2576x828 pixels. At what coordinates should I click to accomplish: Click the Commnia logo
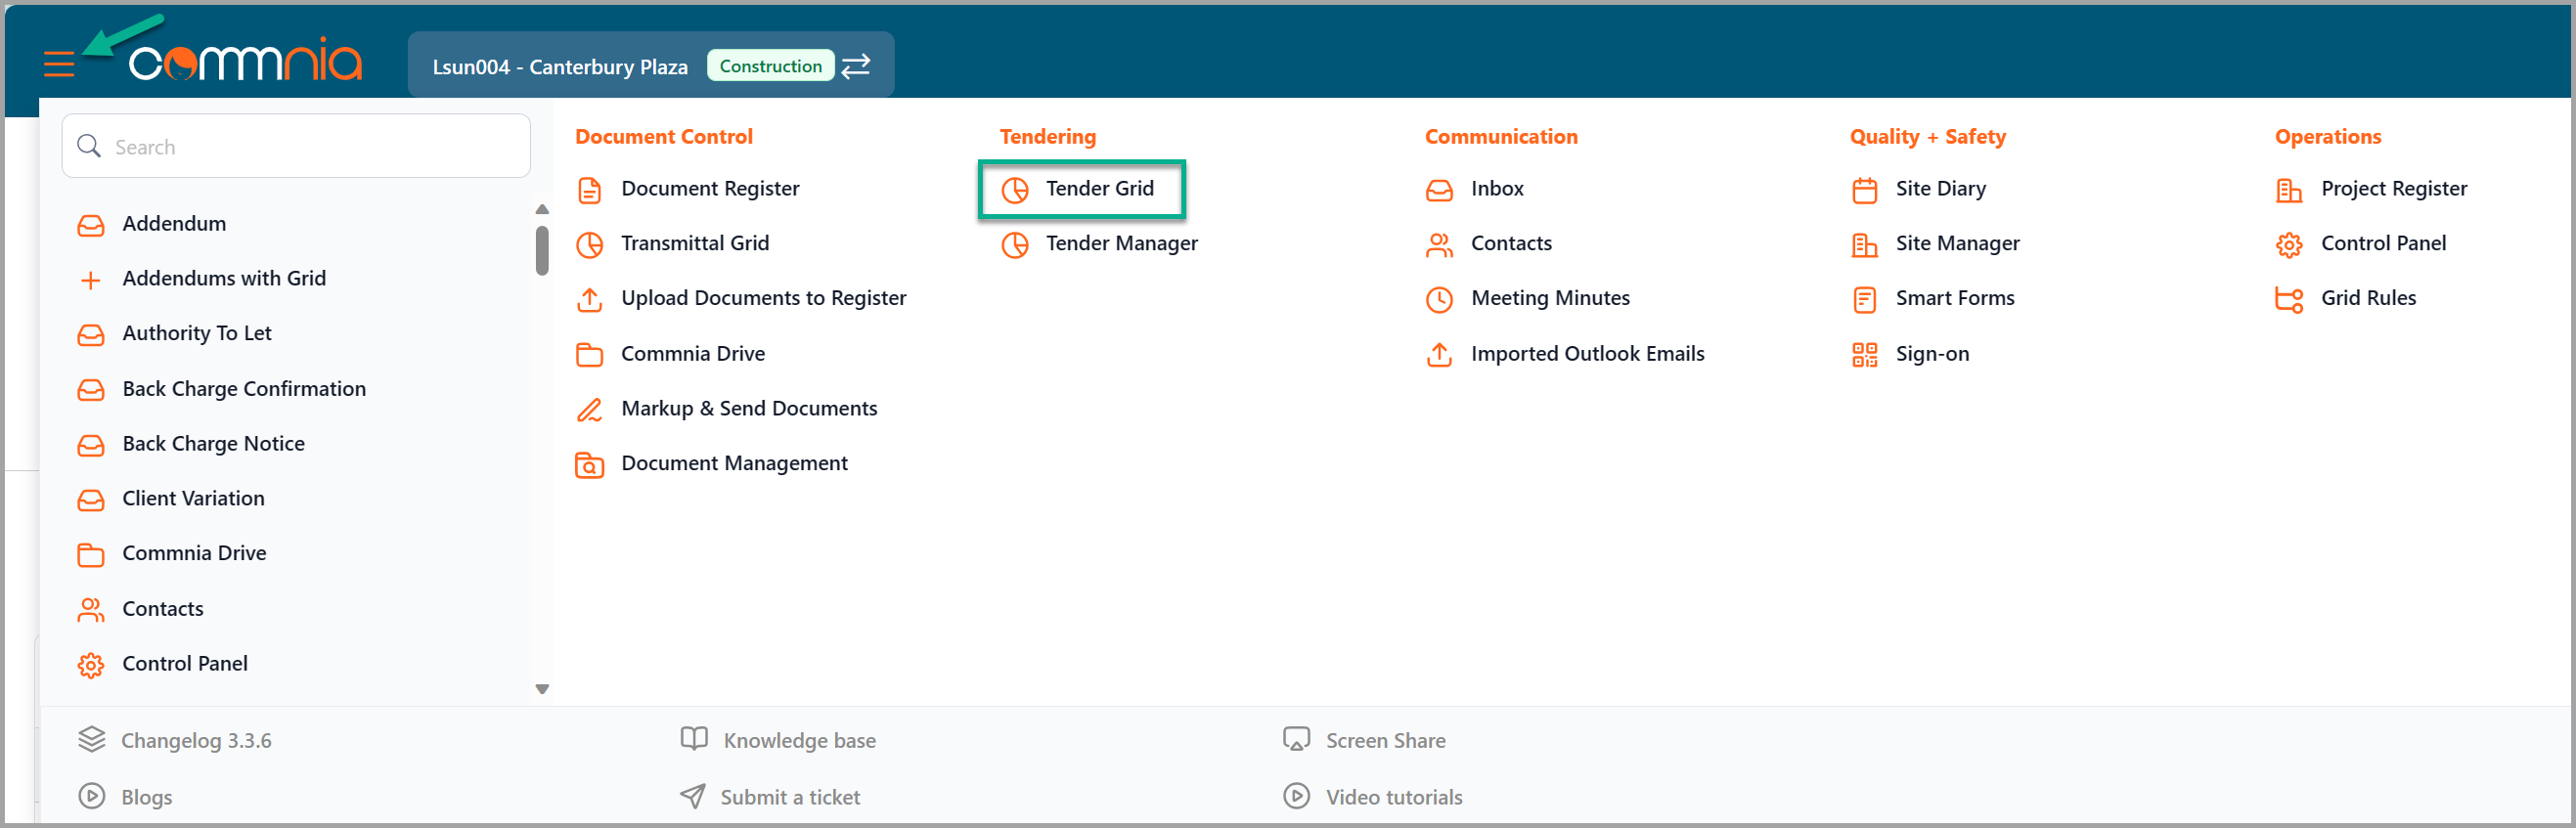tap(245, 60)
